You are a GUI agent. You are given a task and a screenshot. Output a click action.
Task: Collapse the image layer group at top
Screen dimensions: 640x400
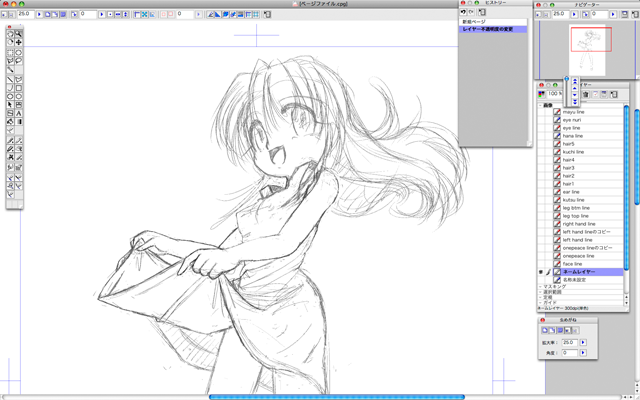point(540,104)
